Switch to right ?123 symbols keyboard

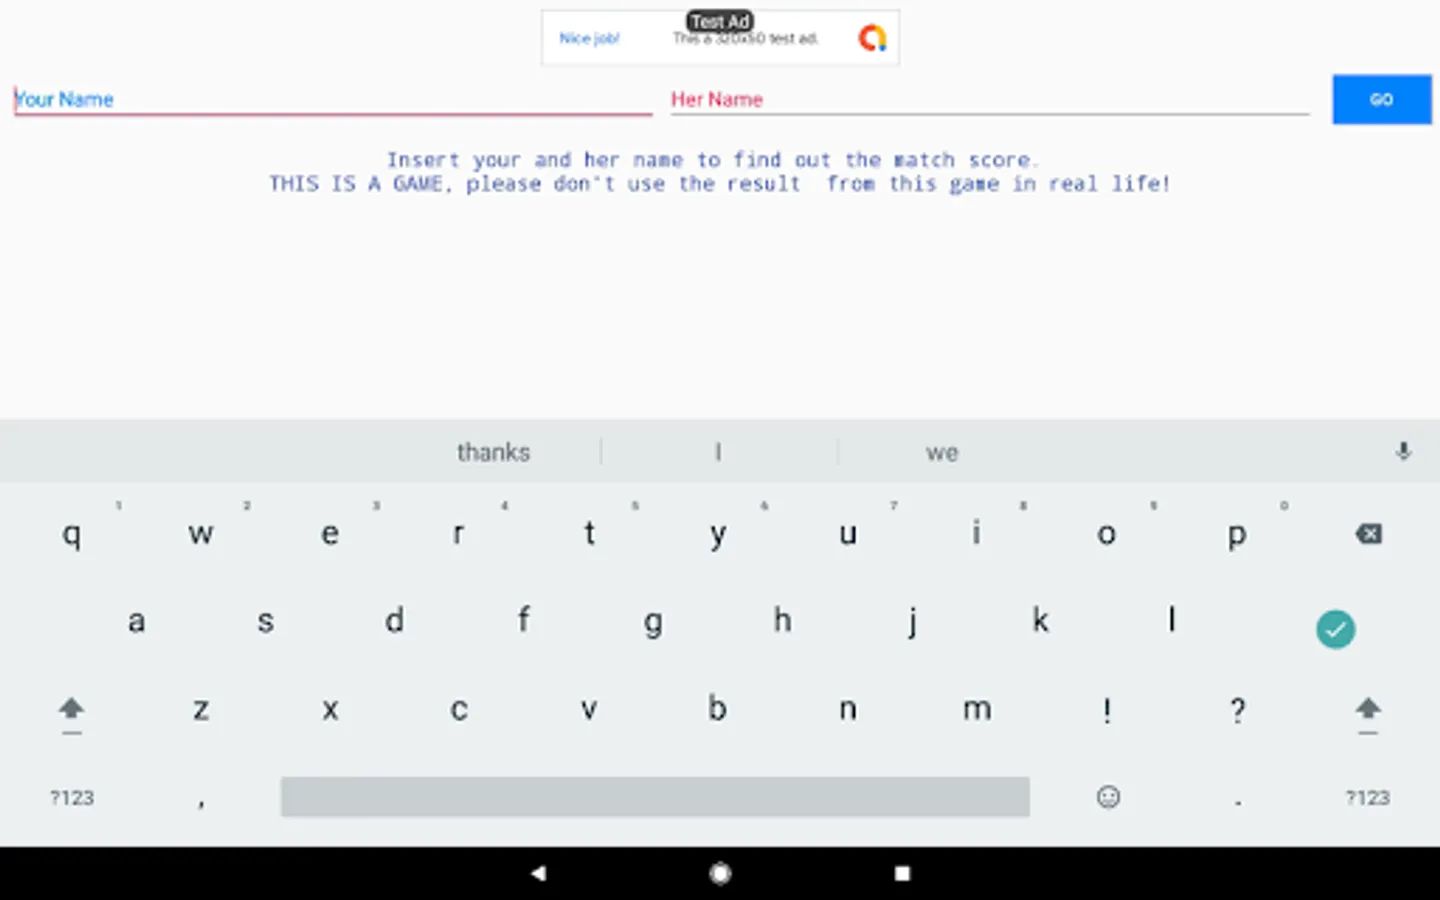coord(1367,798)
